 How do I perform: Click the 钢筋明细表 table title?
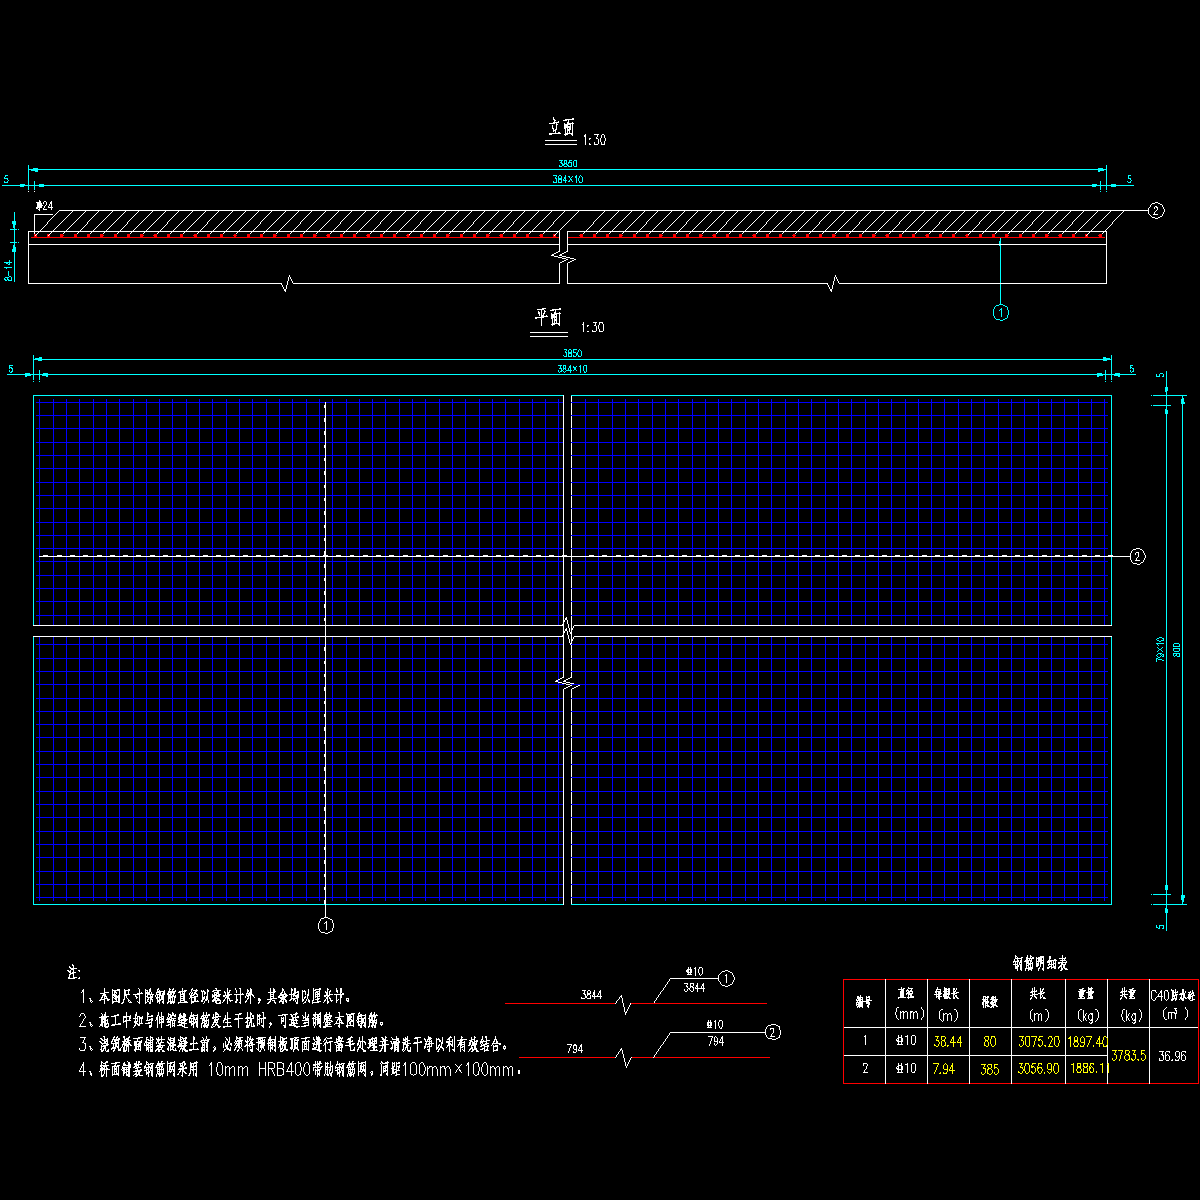coord(1039,964)
